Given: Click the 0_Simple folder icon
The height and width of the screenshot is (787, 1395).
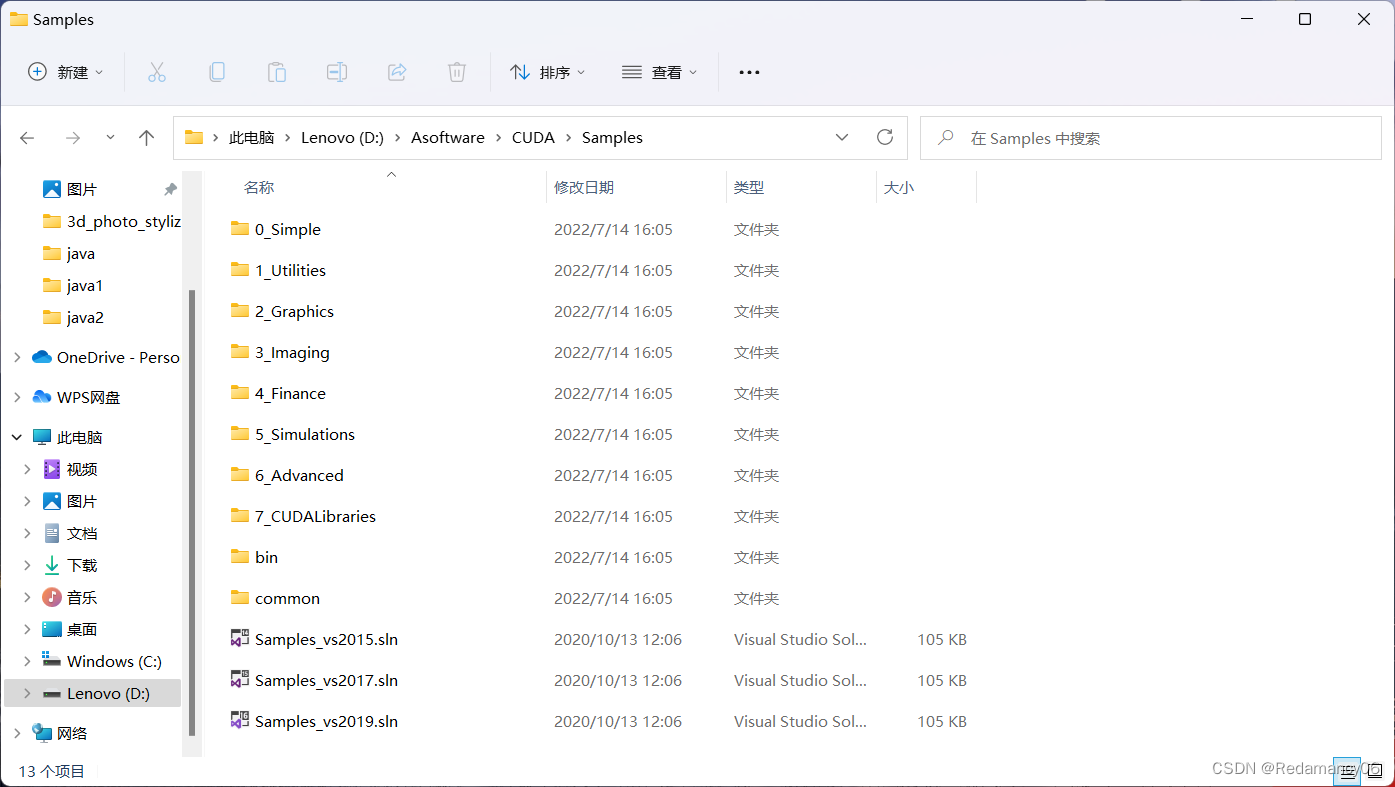Looking at the screenshot, I should (240, 229).
